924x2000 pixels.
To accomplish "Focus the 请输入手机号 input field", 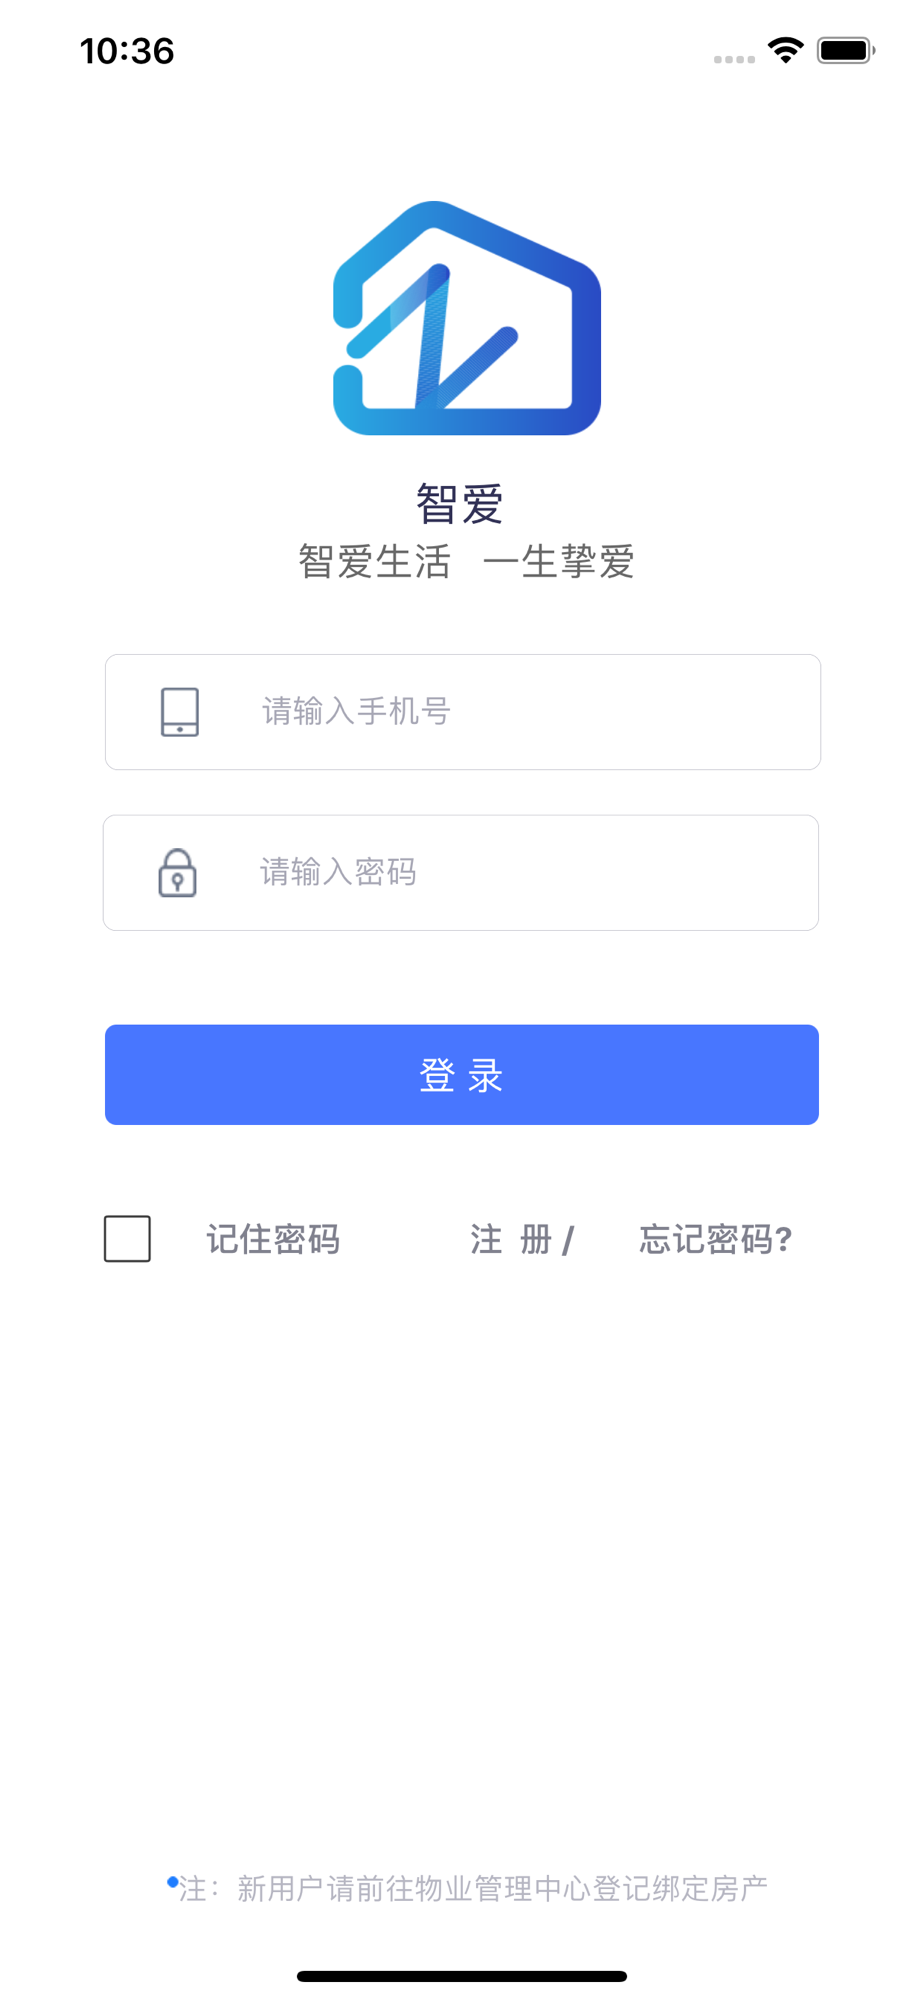I will 463,712.
